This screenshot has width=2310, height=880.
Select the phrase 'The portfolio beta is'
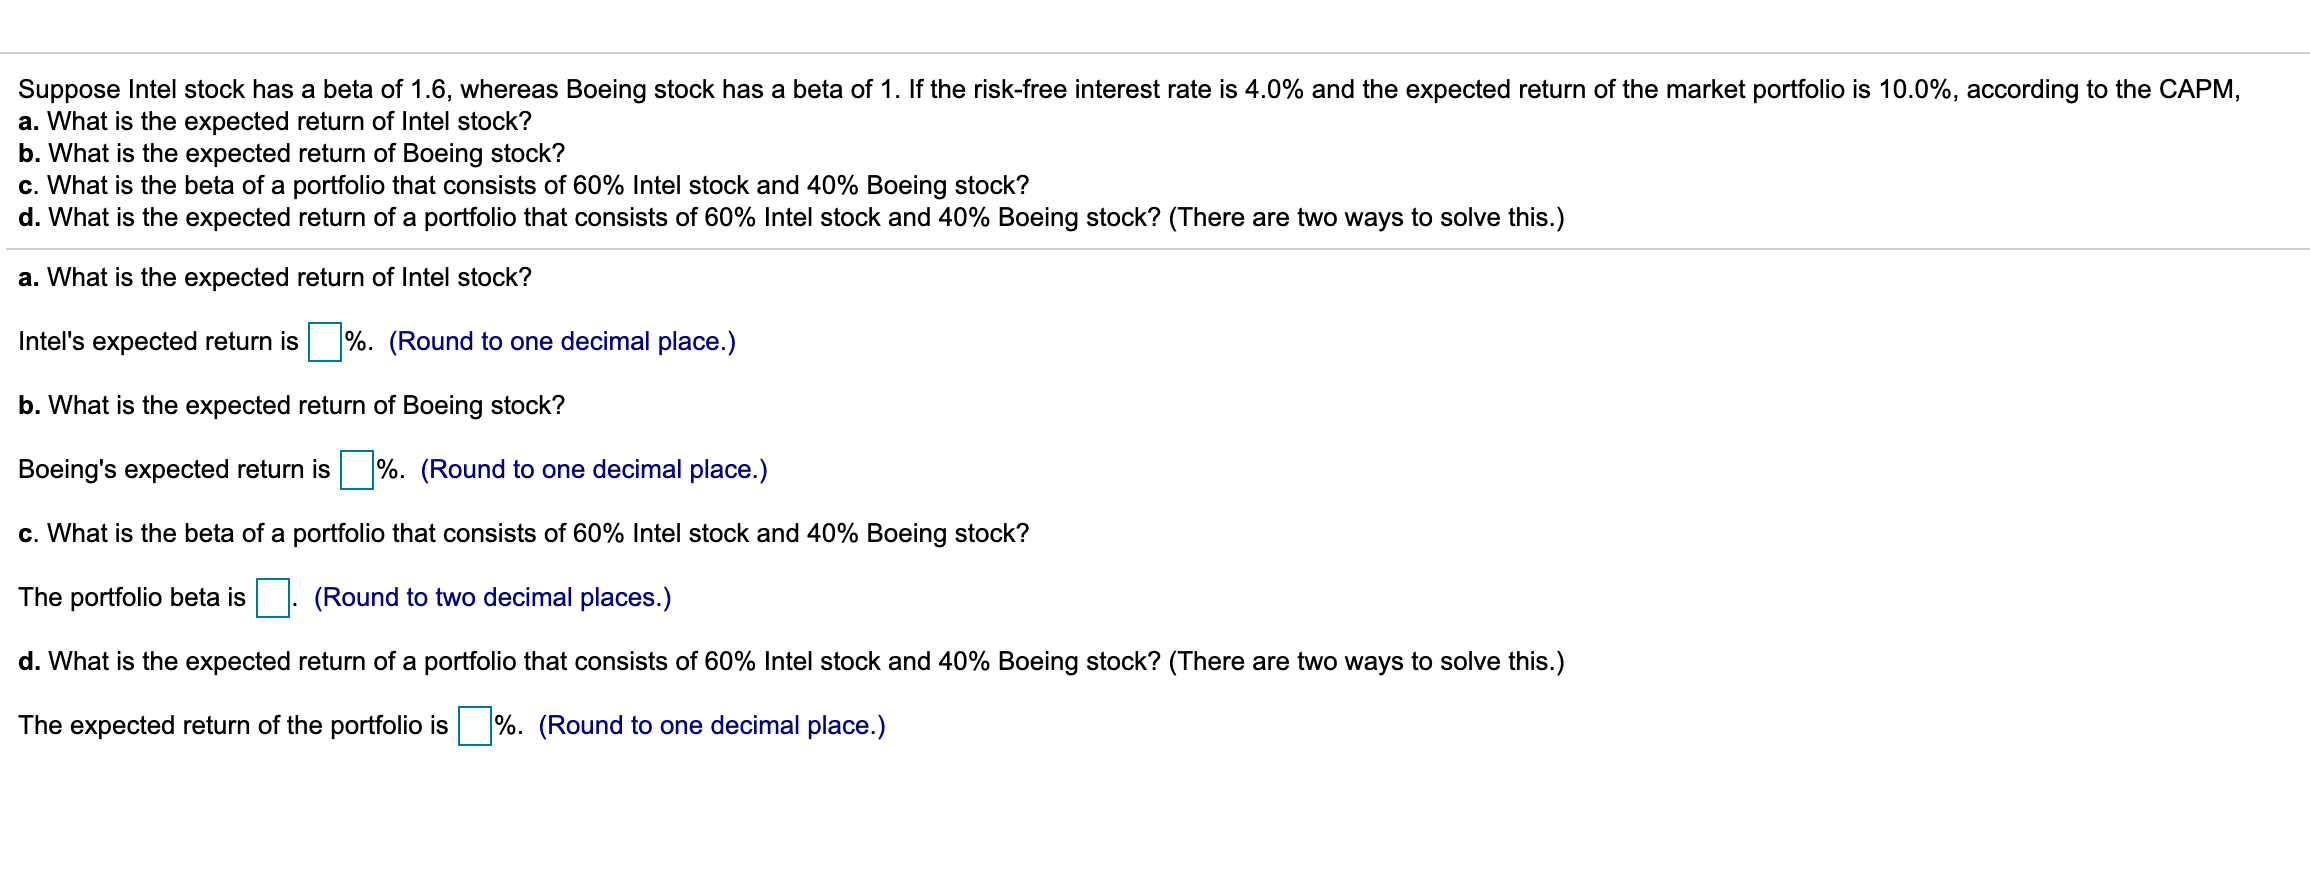(131, 597)
